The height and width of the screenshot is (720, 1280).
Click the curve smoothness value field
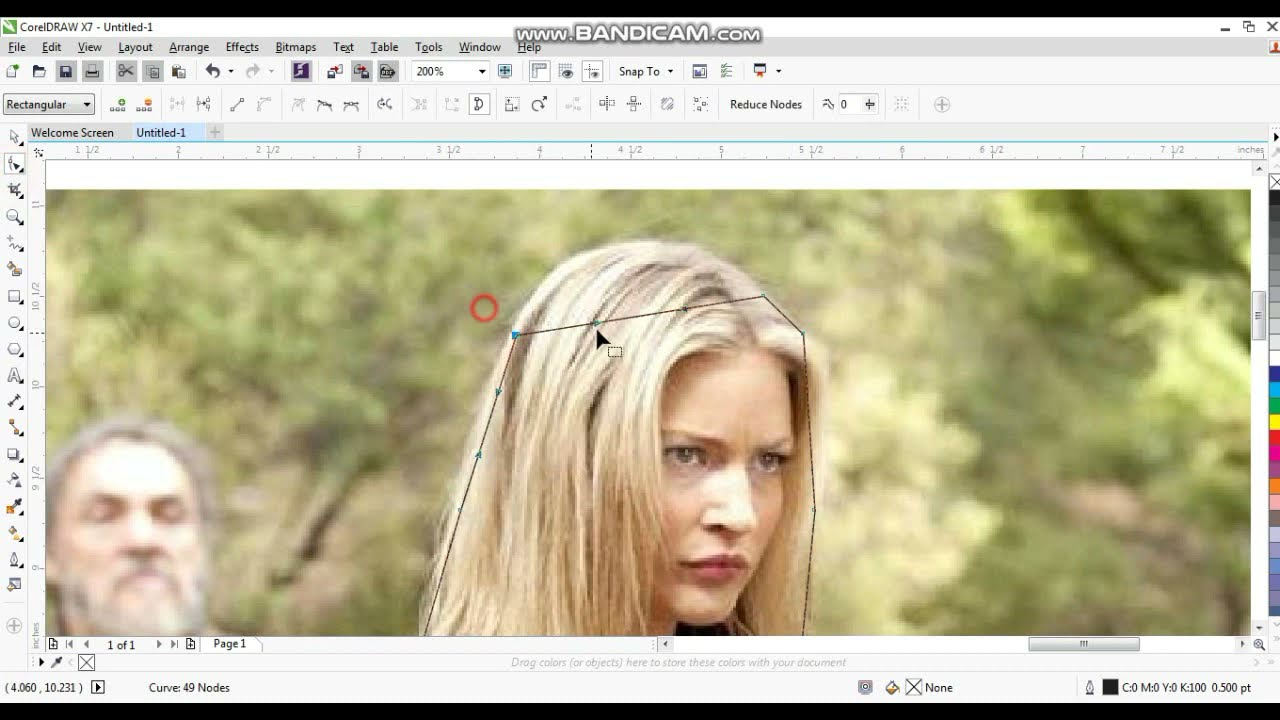click(849, 104)
